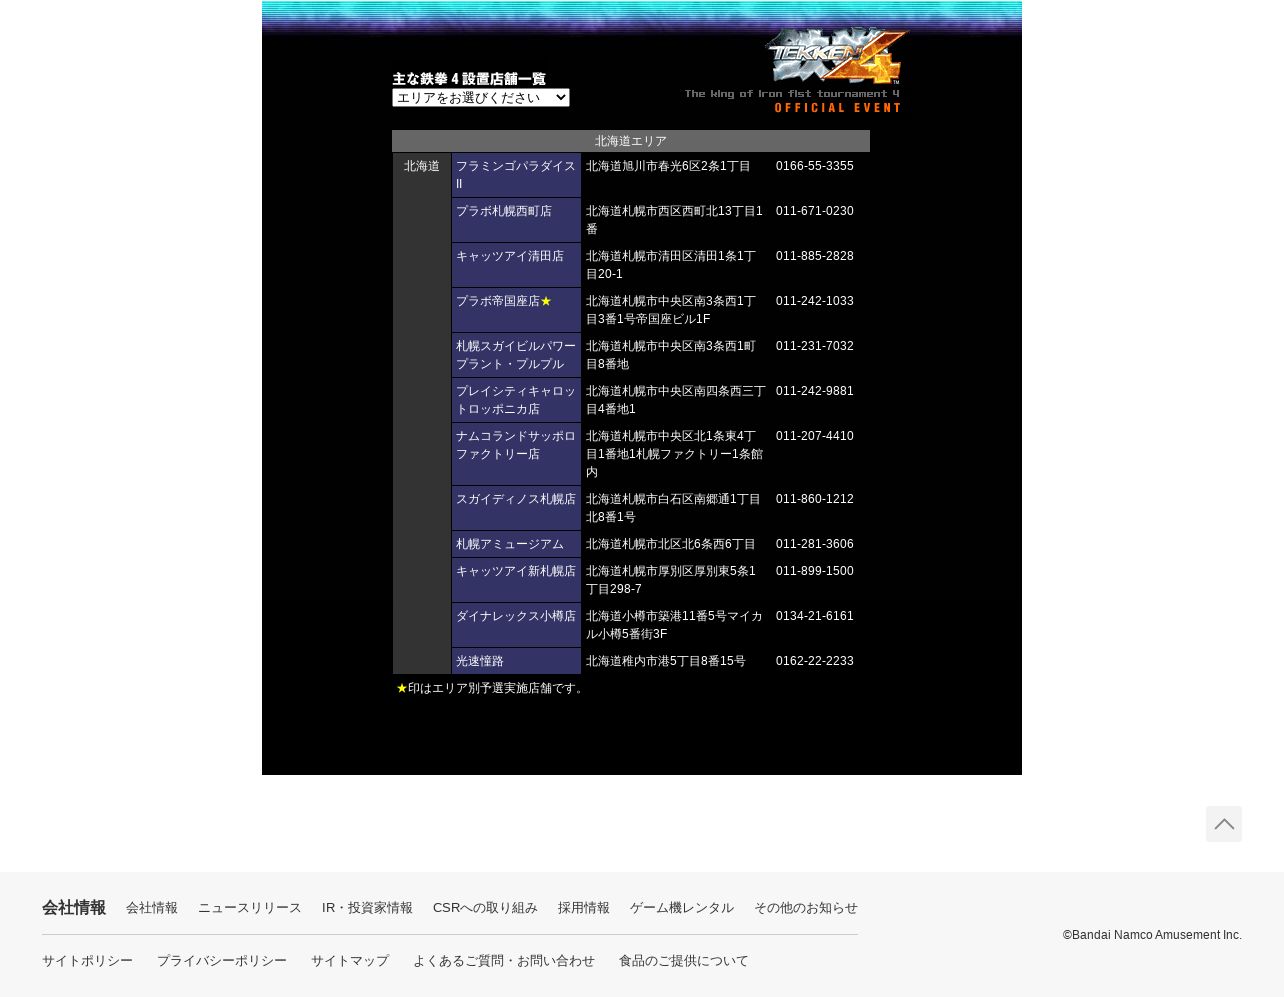Click phone number 011-231-7032
The height and width of the screenshot is (997, 1284).
coord(815,346)
